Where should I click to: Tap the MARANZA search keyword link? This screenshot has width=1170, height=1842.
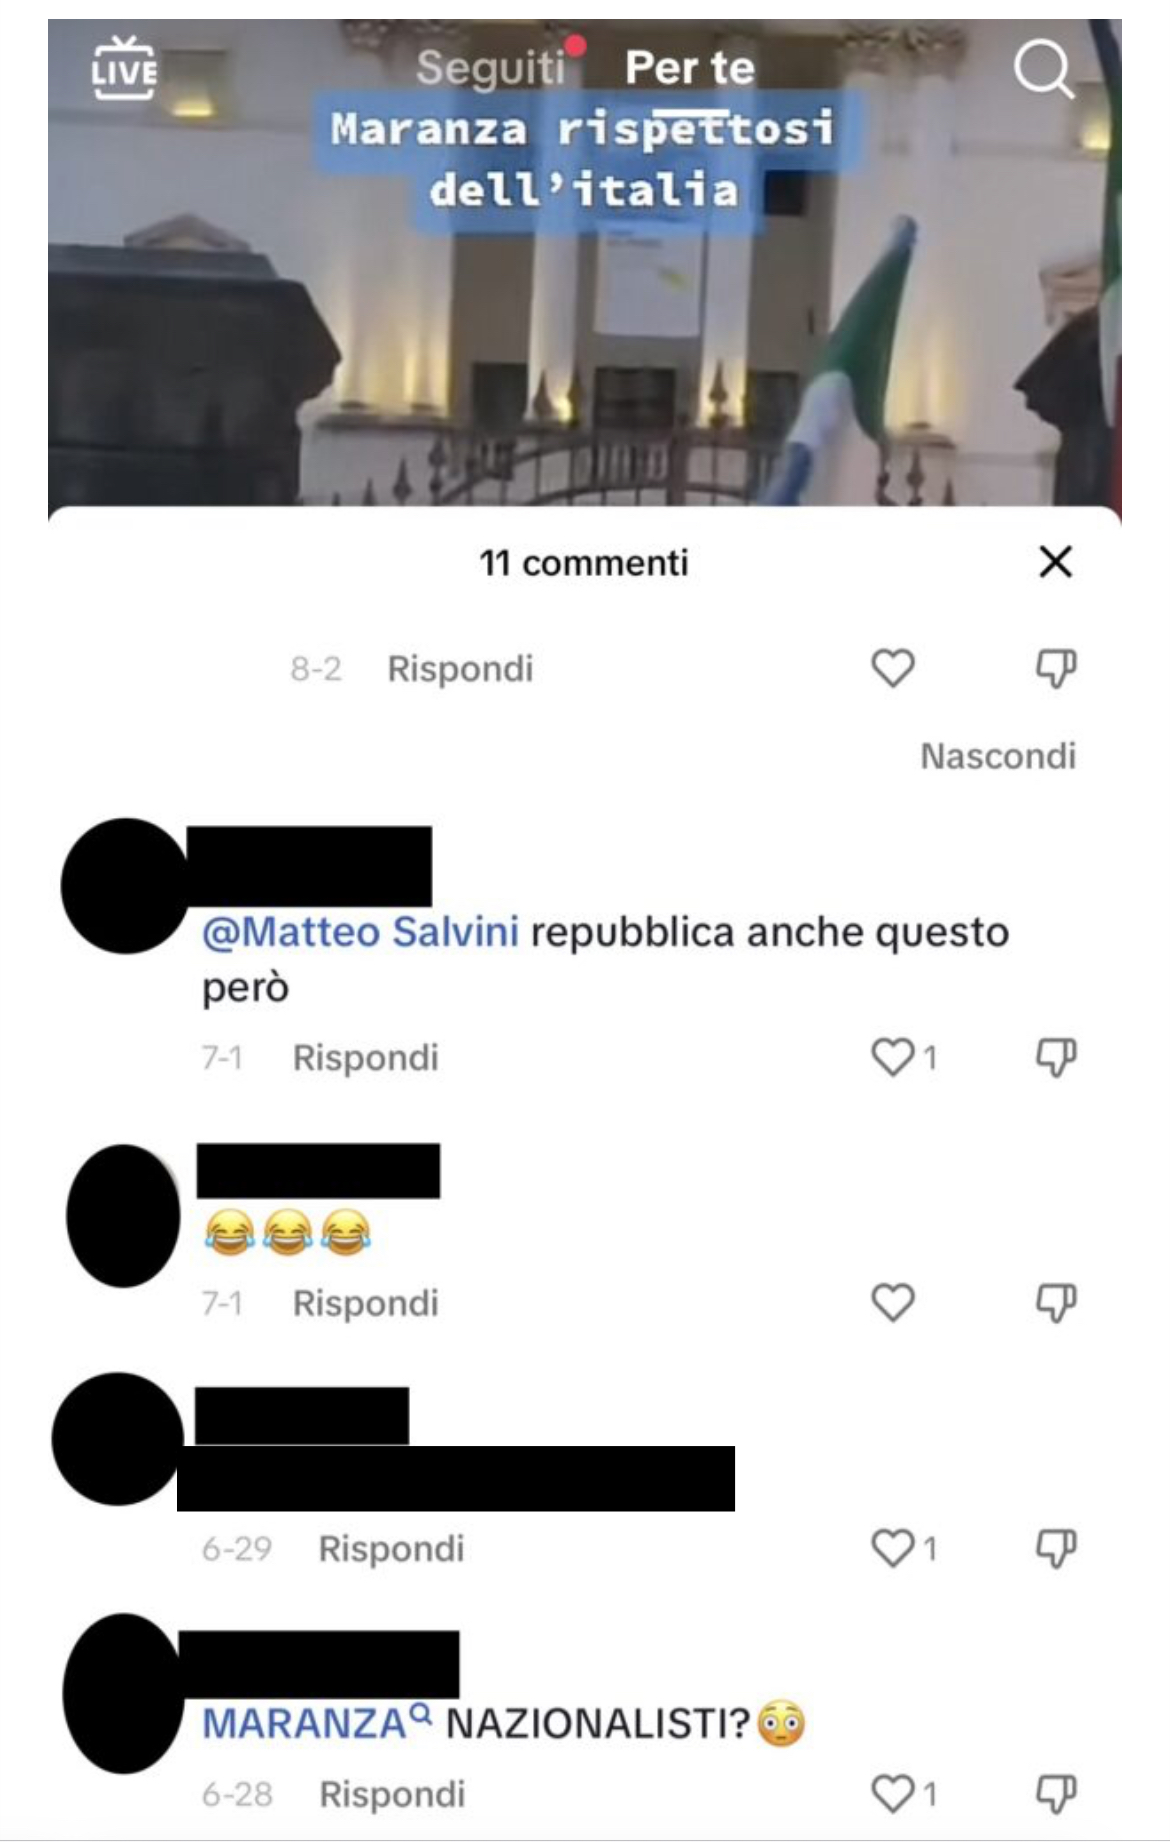click(317, 1723)
